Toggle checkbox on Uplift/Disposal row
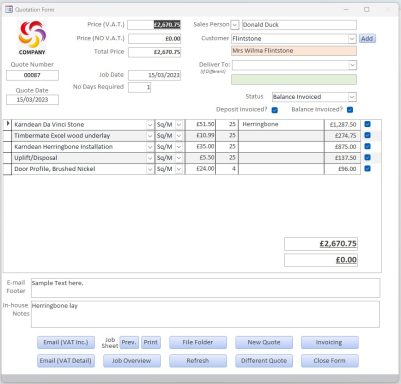Image resolution: width=401 pixels, height=384 pixels. (367, 157)
